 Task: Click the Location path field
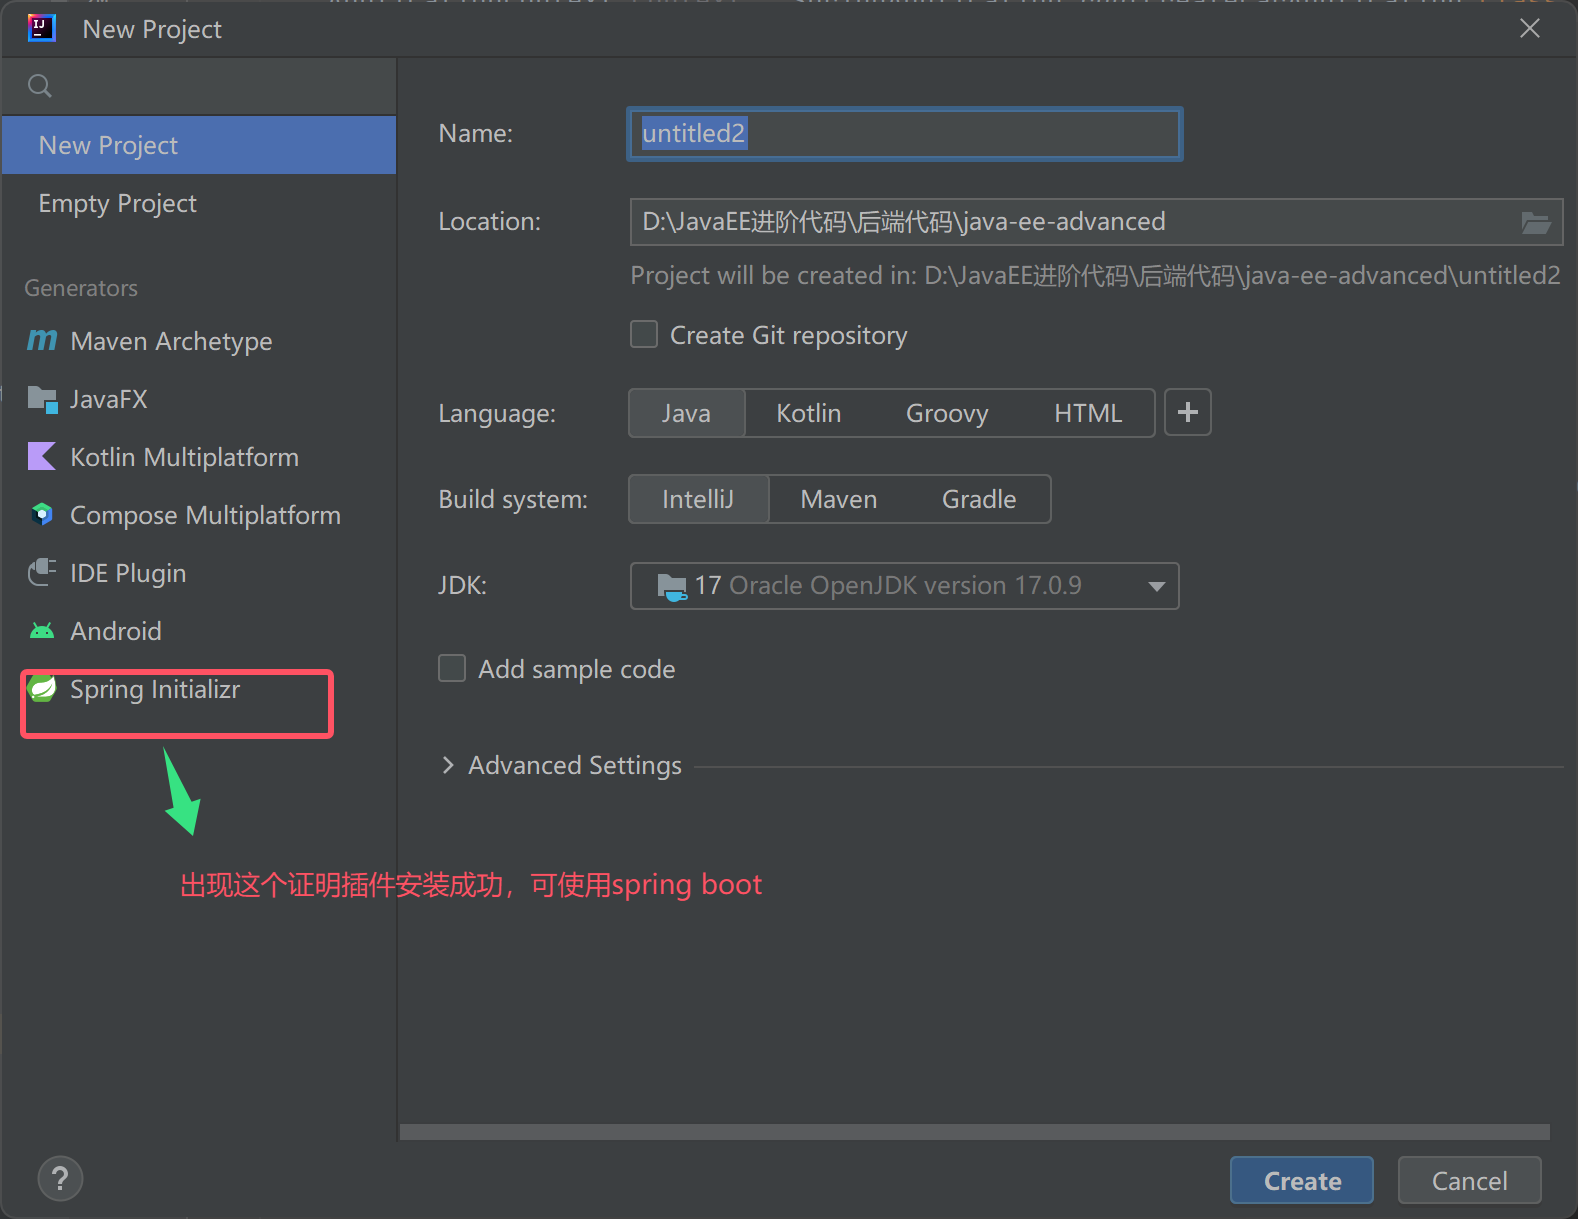[1096, 222]
